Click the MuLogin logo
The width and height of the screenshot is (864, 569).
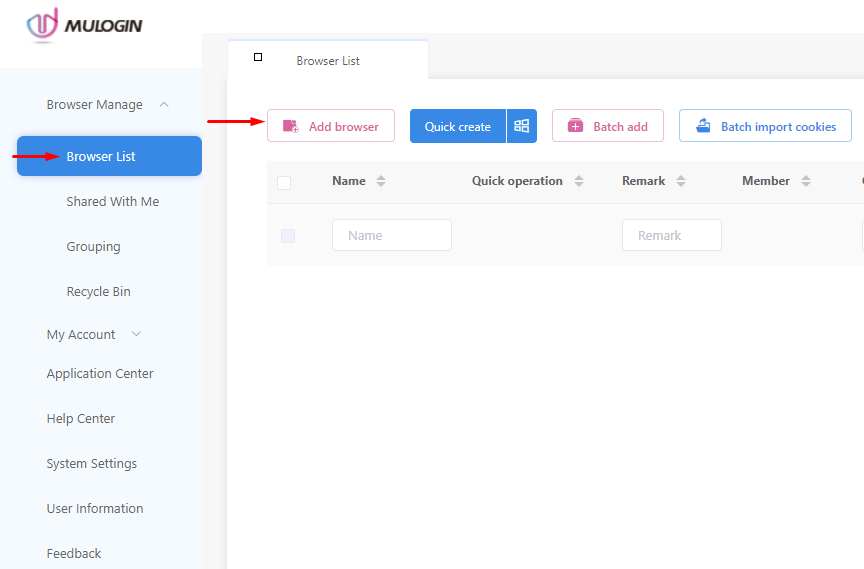tap(84, 25)
